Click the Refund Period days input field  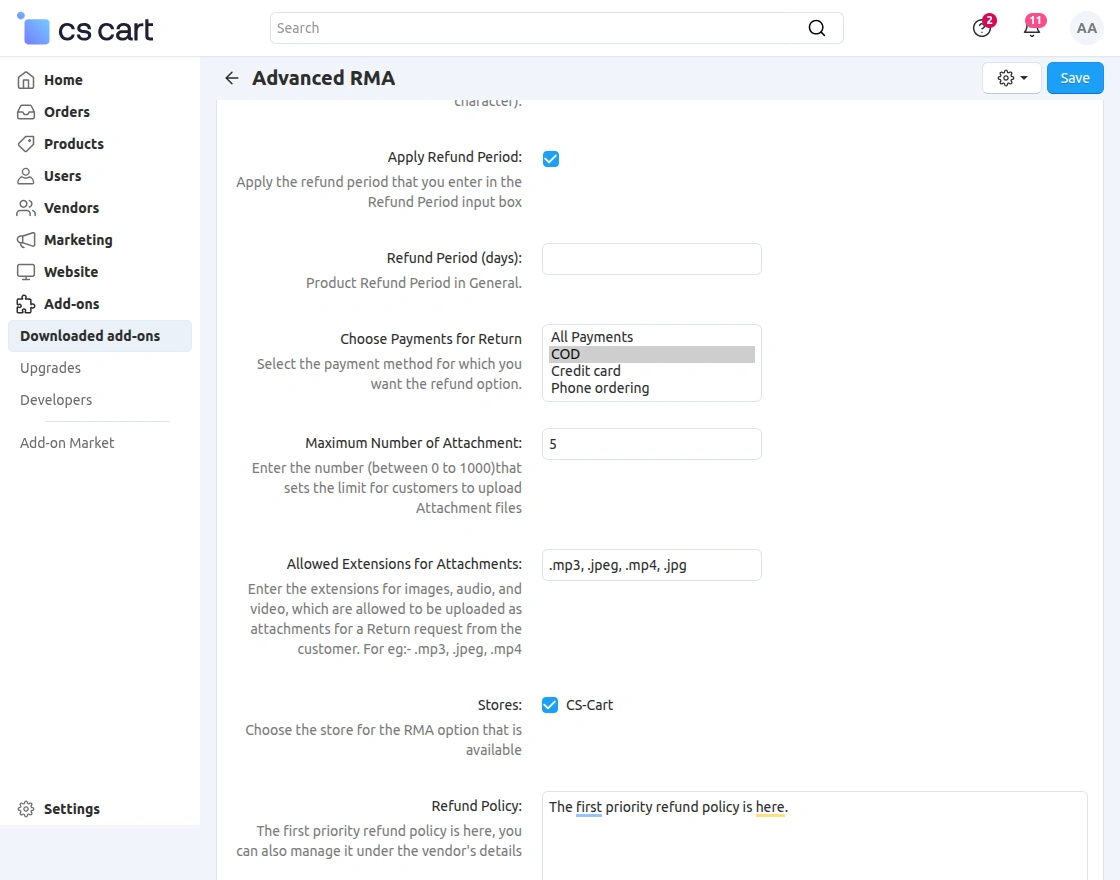pos(651,259)
